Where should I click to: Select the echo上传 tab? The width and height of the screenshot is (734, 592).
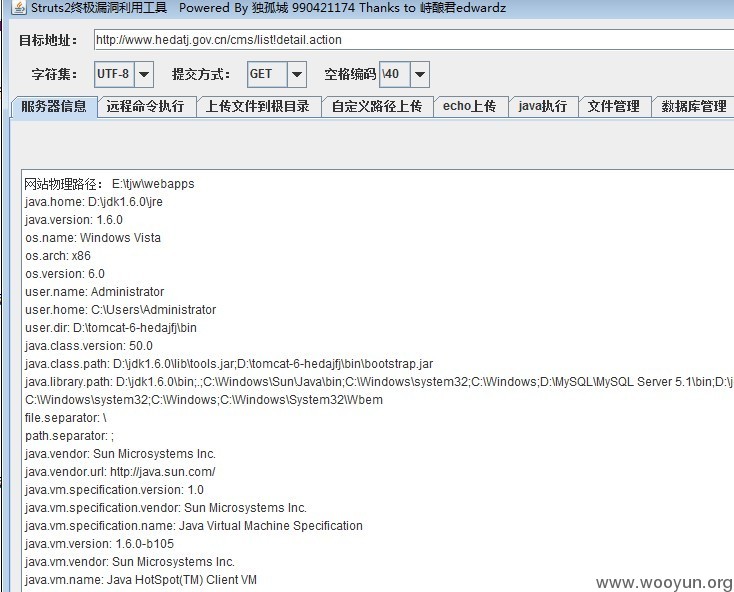(x=470, y=107)
